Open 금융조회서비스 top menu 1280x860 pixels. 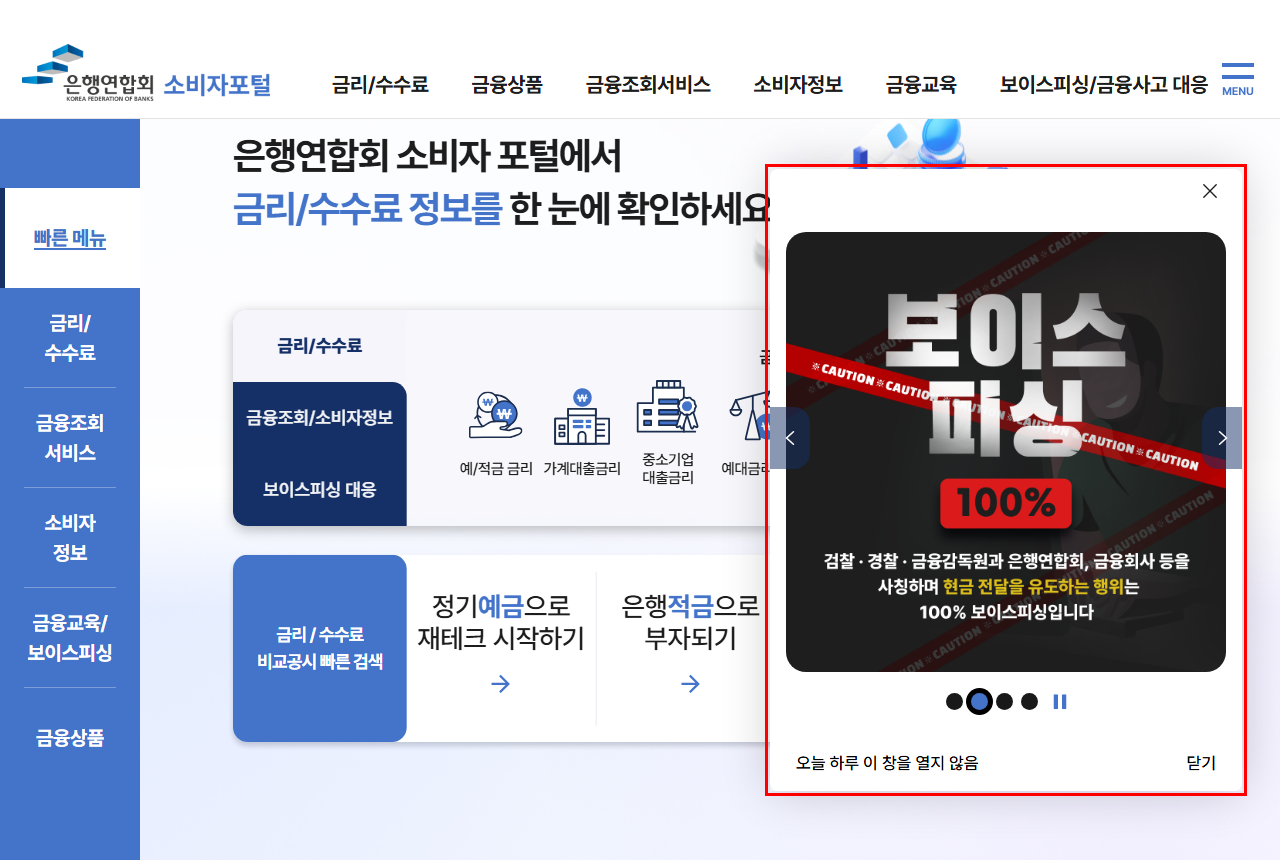(x=648, y=85)
